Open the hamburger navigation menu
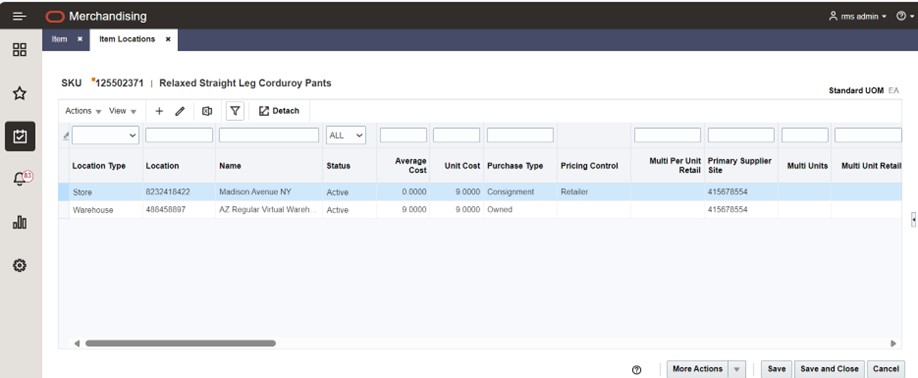918x378 pixels. click(19, 16)
